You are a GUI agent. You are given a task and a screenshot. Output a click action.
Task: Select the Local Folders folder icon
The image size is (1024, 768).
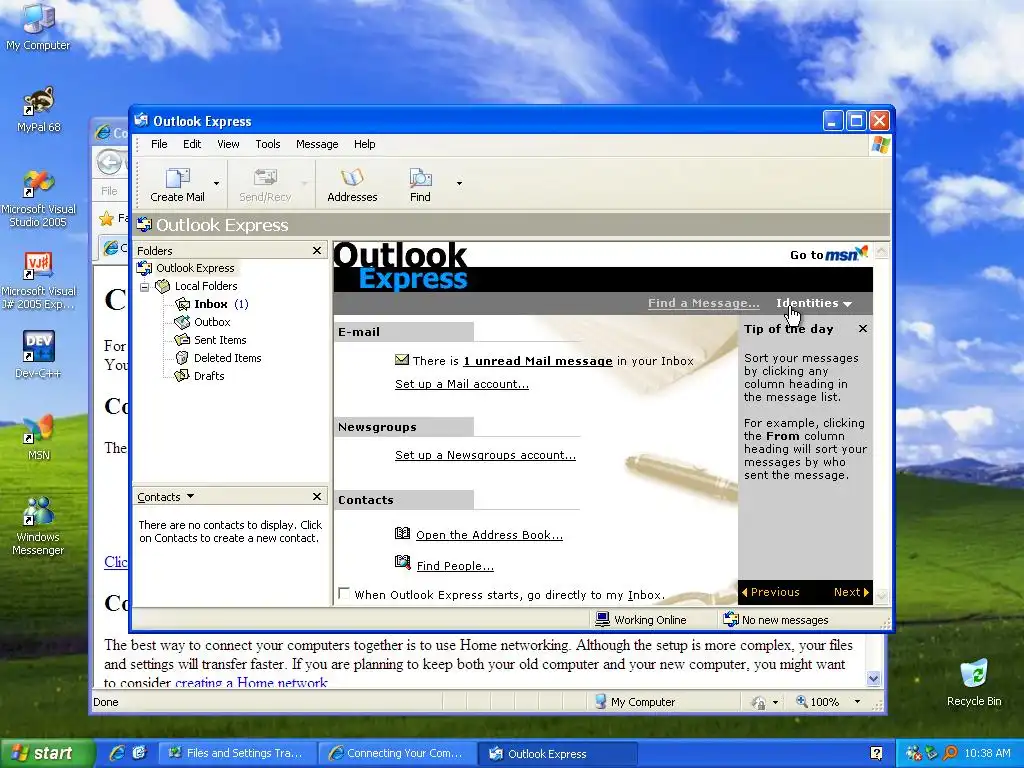(163, 286)
